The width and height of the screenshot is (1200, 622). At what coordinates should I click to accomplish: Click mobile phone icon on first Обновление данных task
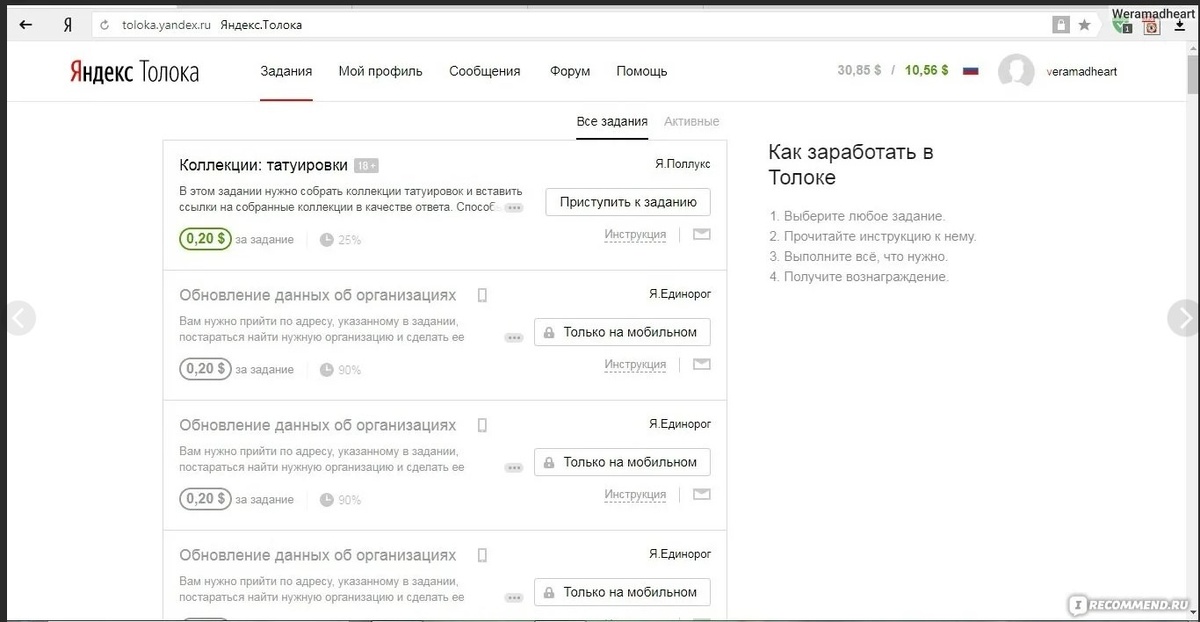(482, 295)
